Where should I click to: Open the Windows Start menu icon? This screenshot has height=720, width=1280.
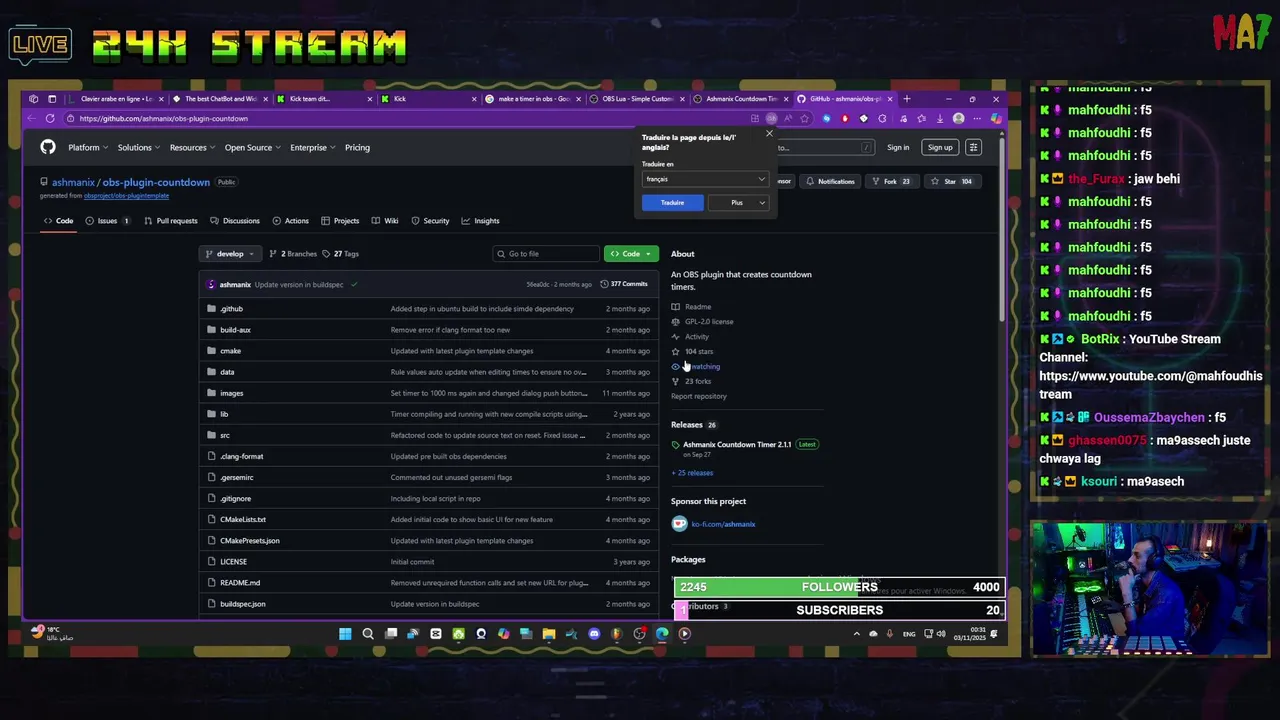pos(345,634)
